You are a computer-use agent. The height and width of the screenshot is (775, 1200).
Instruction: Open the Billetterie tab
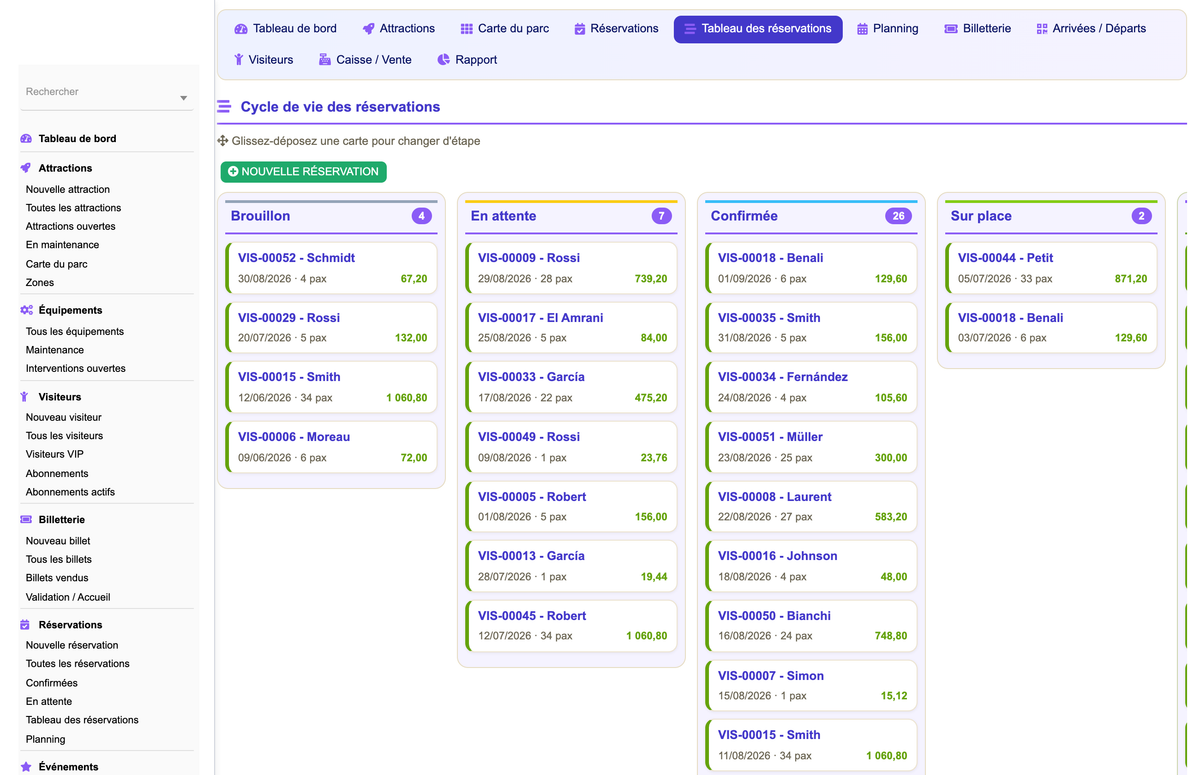[978, 29]
